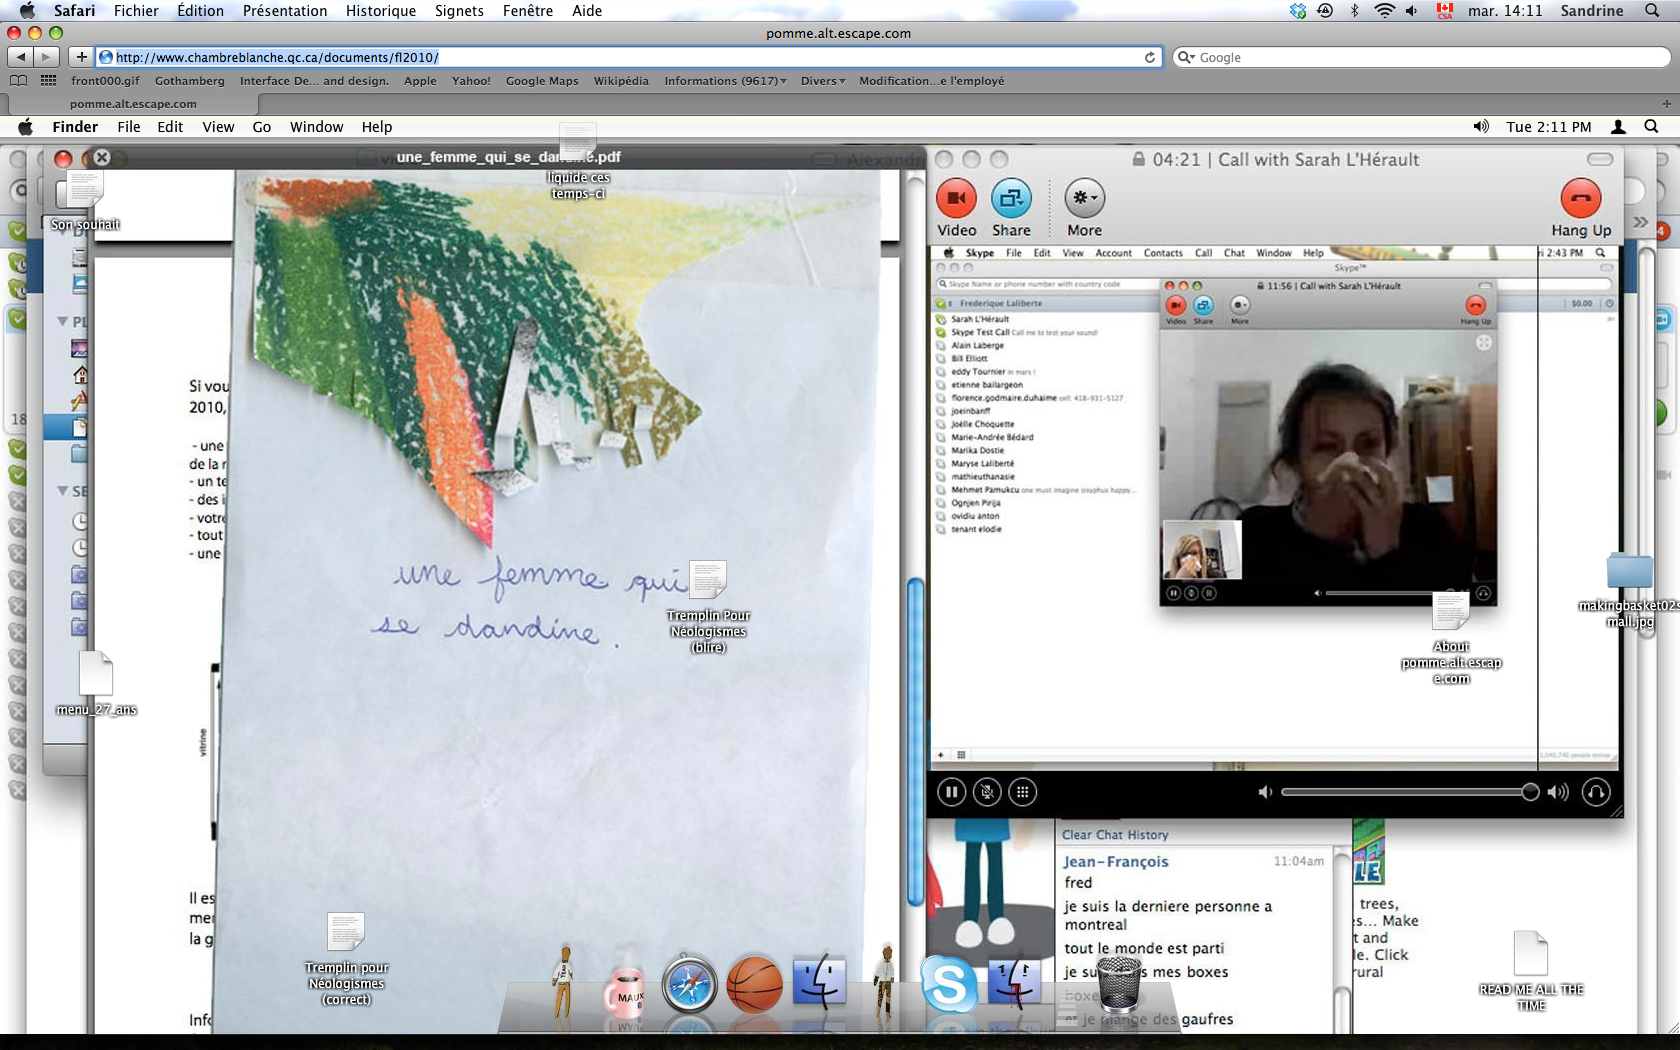Screen dimensions: 1680x1050
Task: Add bookmark with the plus button in Safari
Action: (x=81, y=57)
